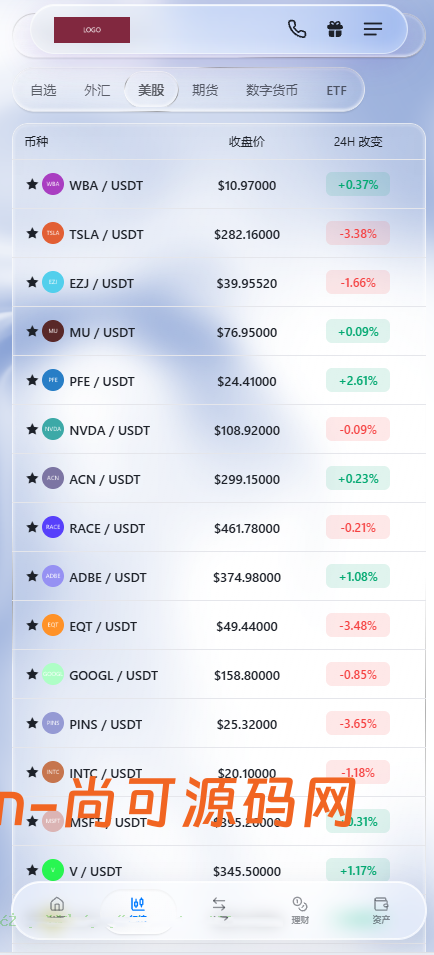Switch to the 数字货币 tab
Screen dimensions: 434x955
(271, 90)
